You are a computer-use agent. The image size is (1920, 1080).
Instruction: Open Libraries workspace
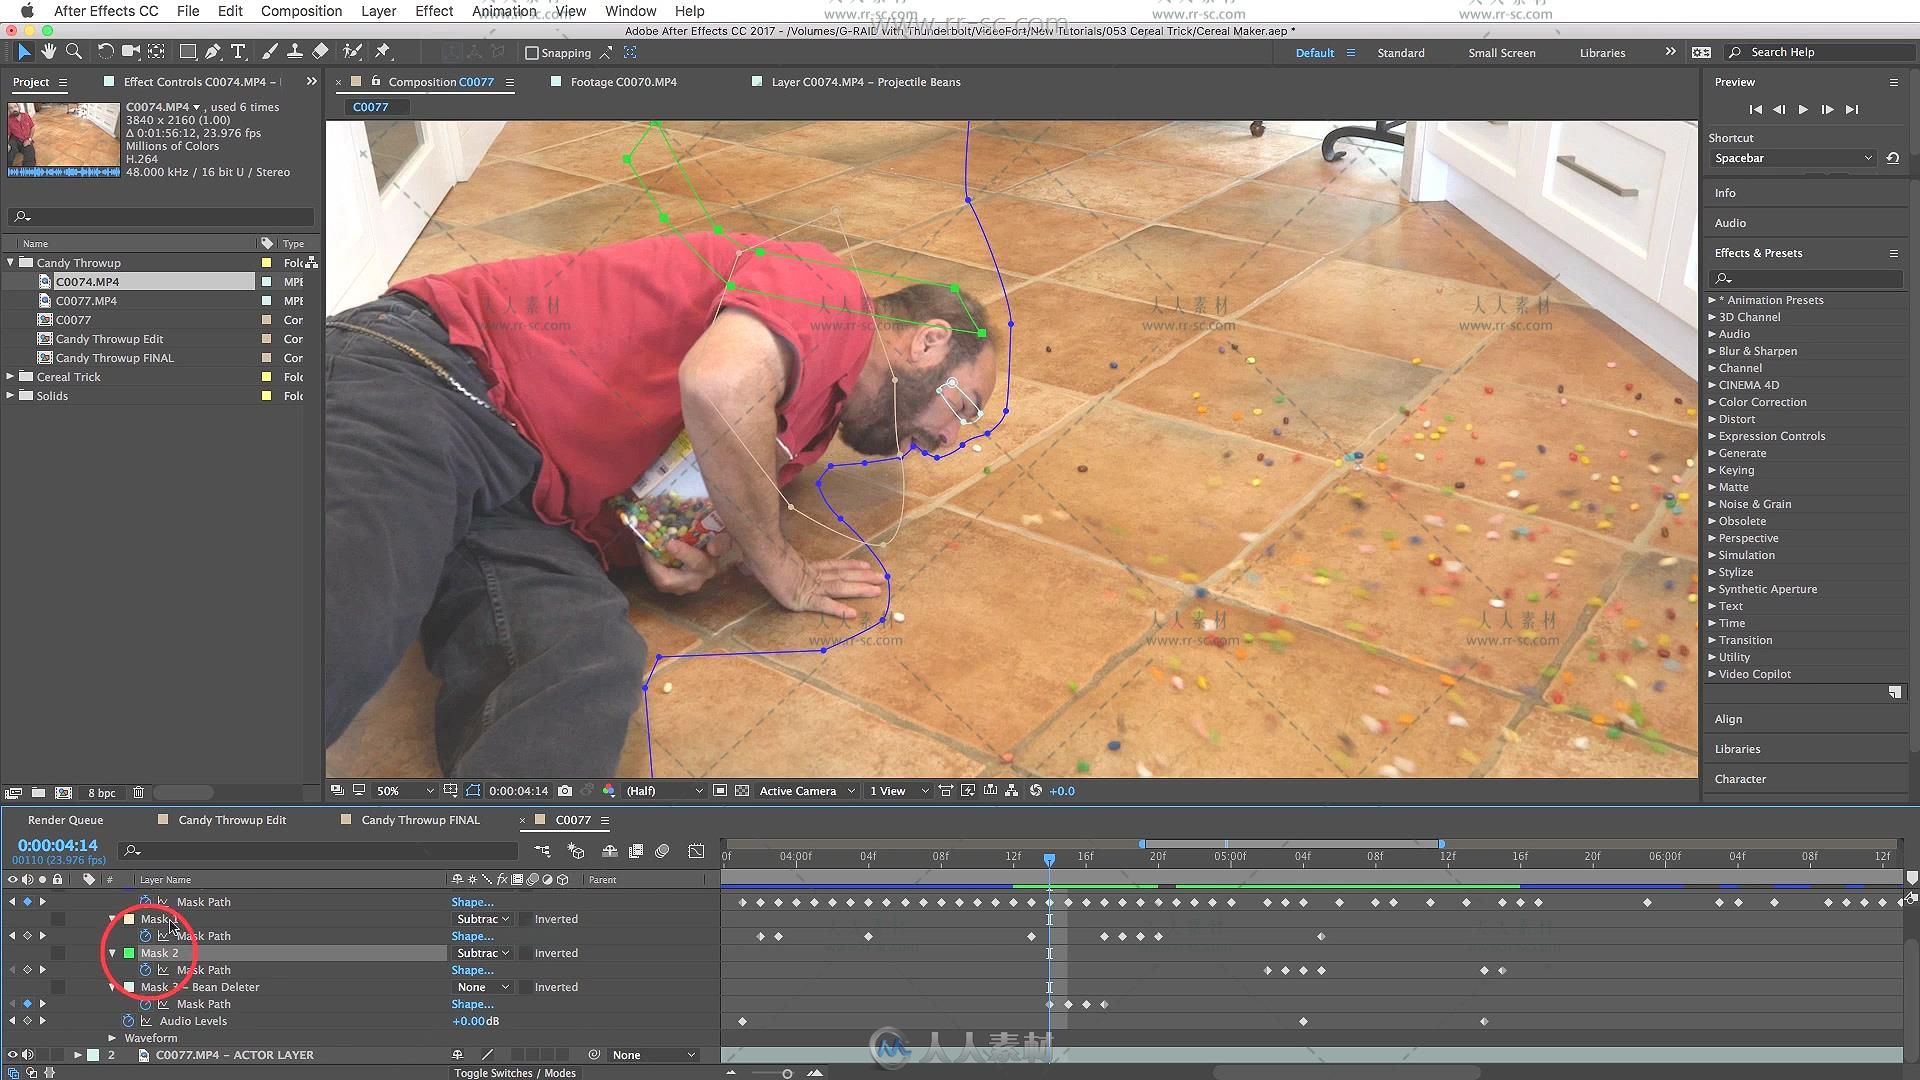coord(1602,53)
